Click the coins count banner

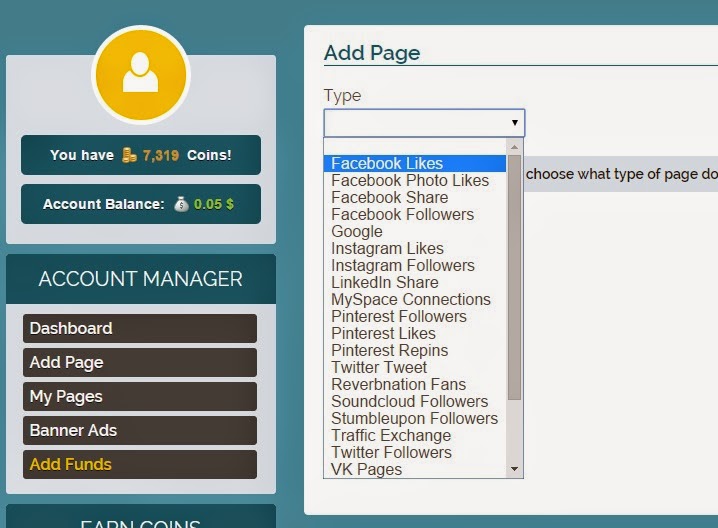[x=141, y=155]
